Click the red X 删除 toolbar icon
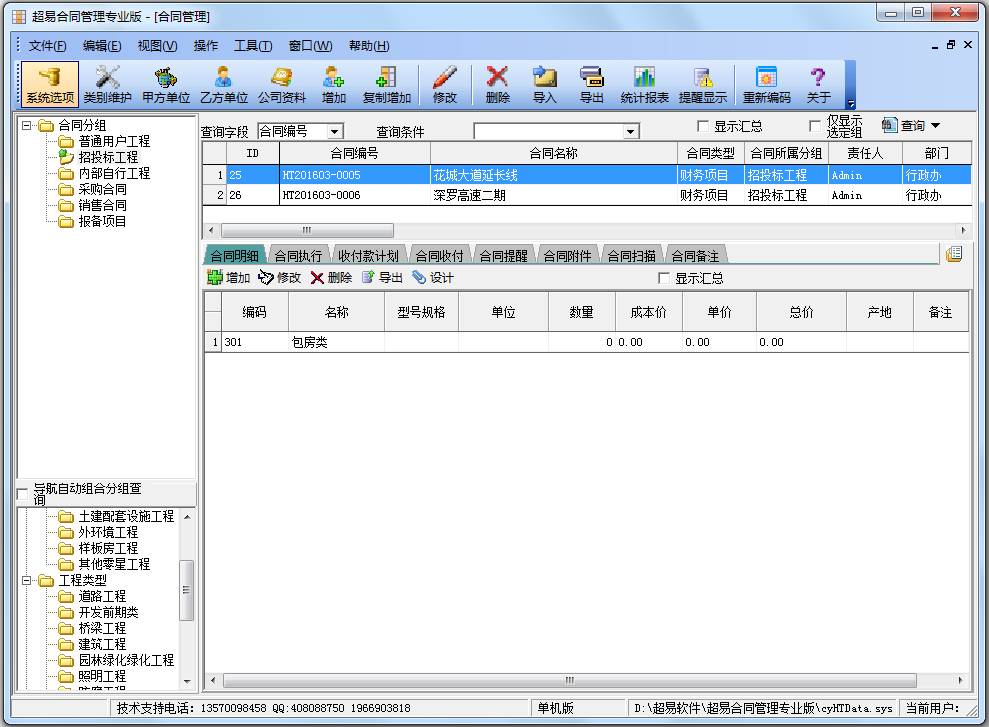Image resolution: width=989 pixels, height=727 pixels. [x=498, y=84]
